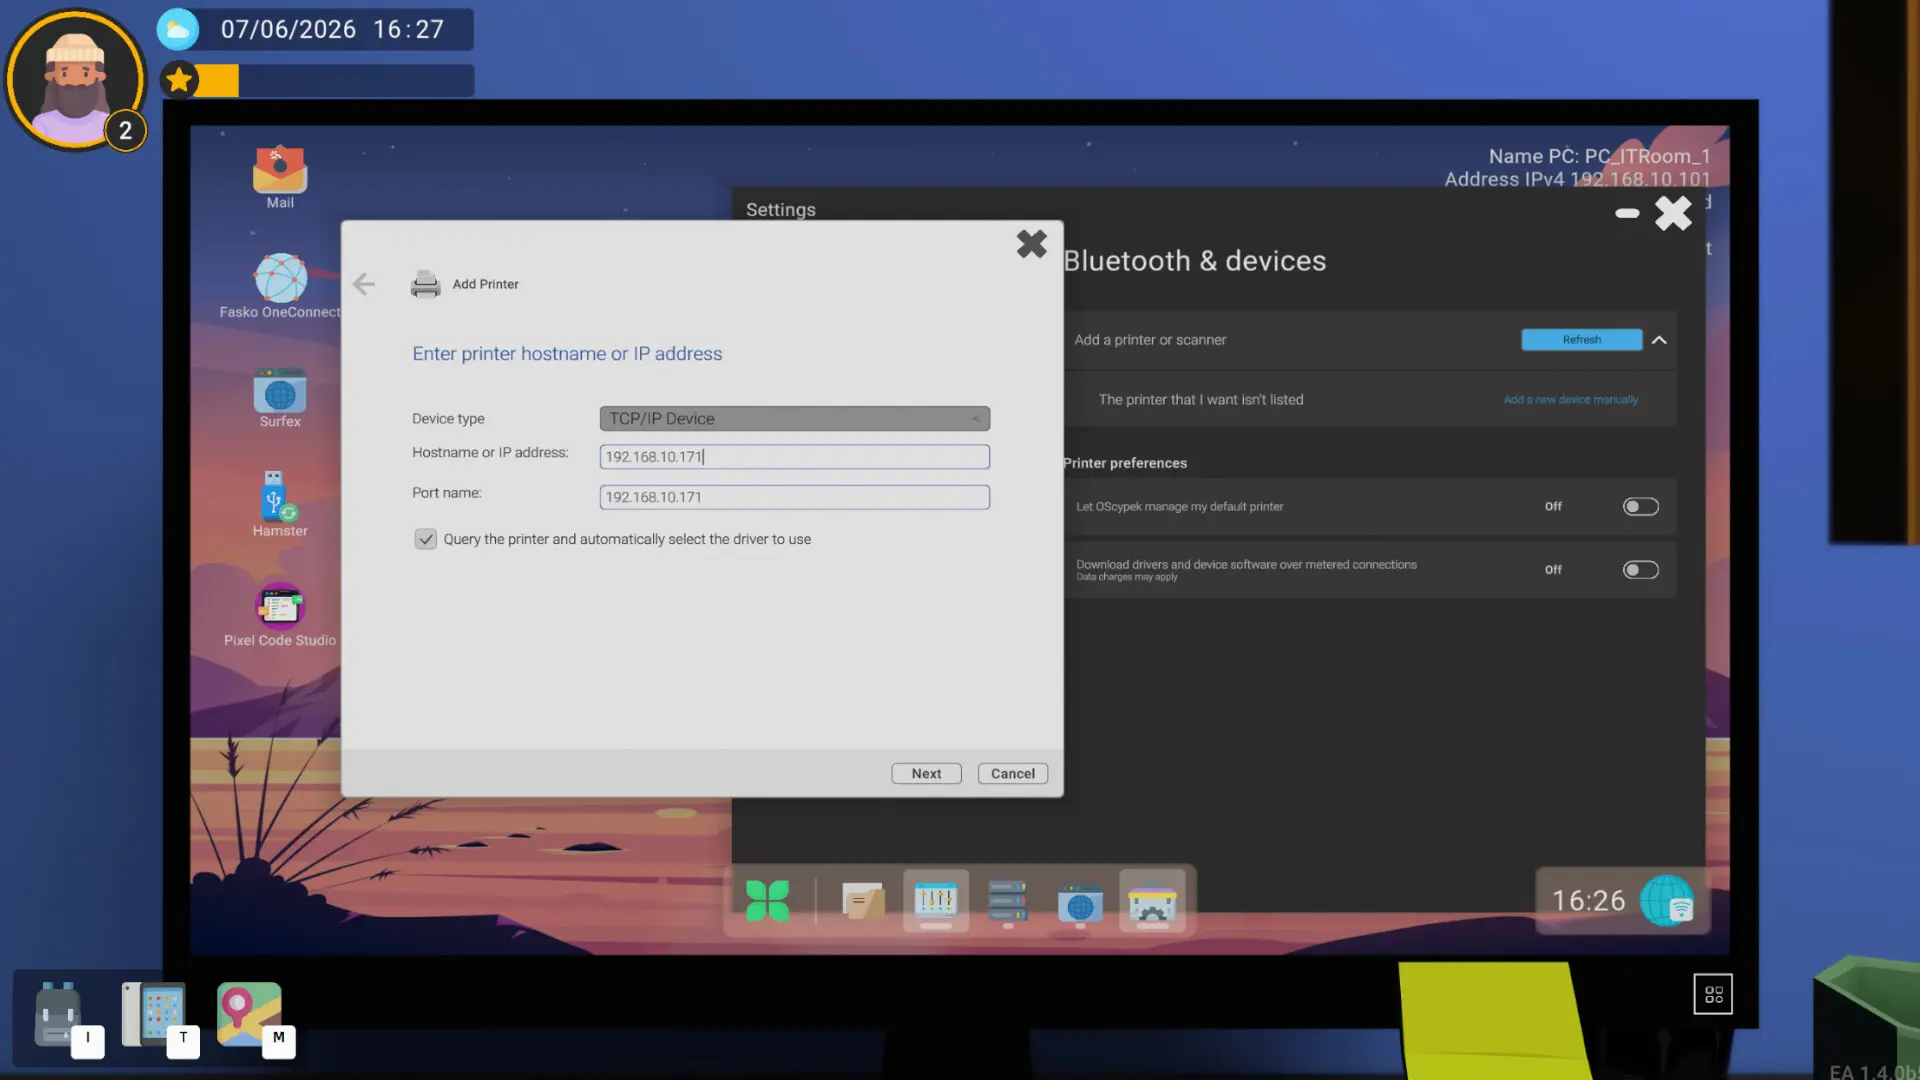Click the grid icon at monitor corner
The height and width of the screenshot is (1080, 1920).
[x=1713, y=994]
